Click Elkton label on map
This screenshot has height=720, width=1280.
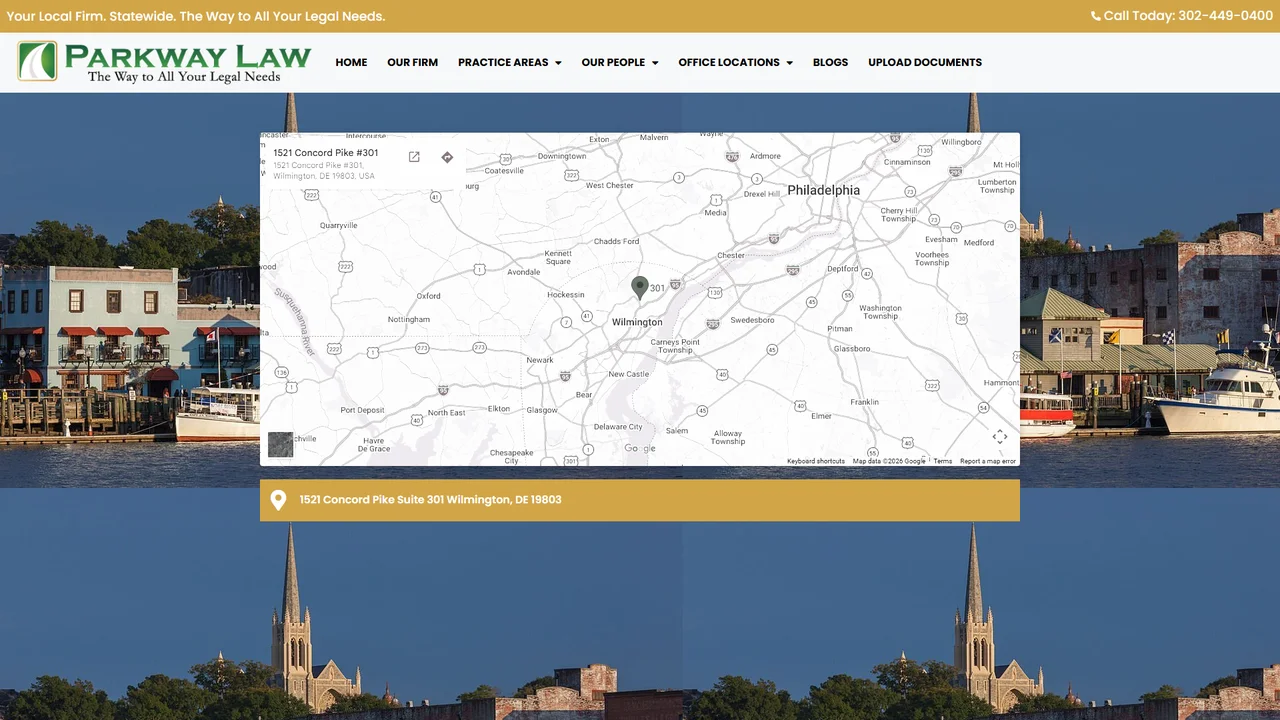point(499,408)
